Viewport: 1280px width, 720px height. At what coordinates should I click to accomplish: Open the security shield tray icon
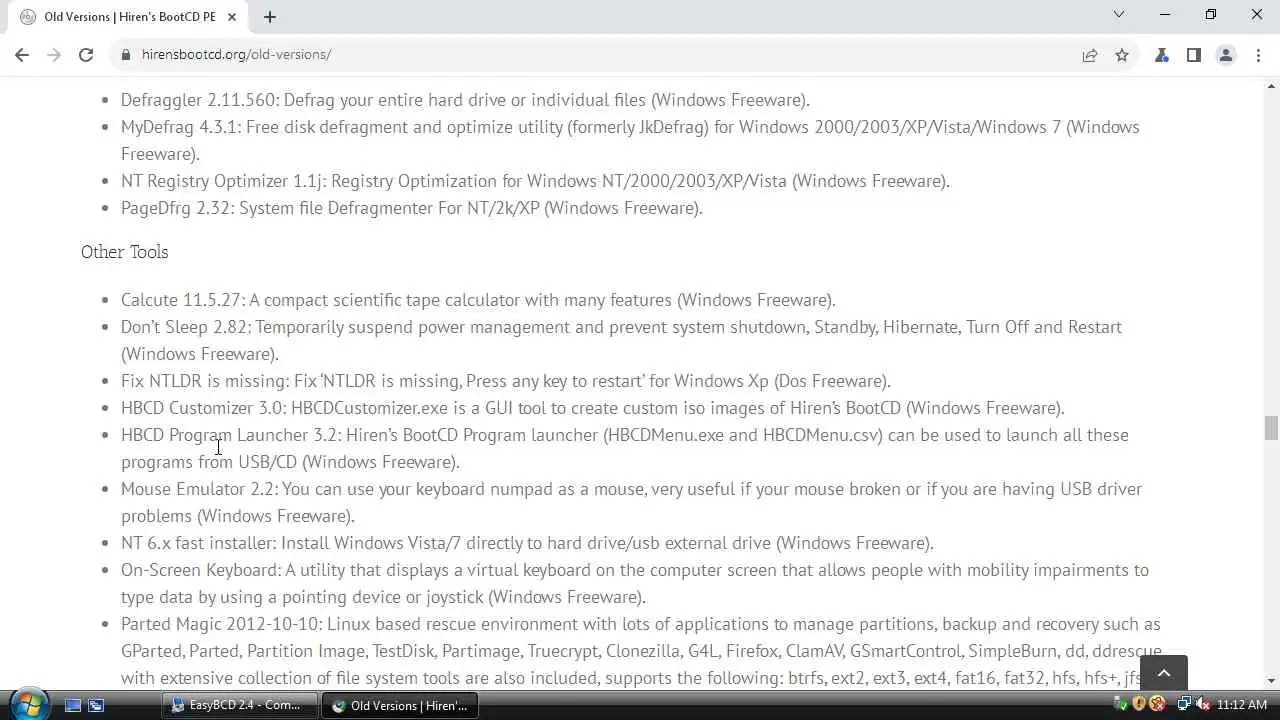(x=1139, y=705)
